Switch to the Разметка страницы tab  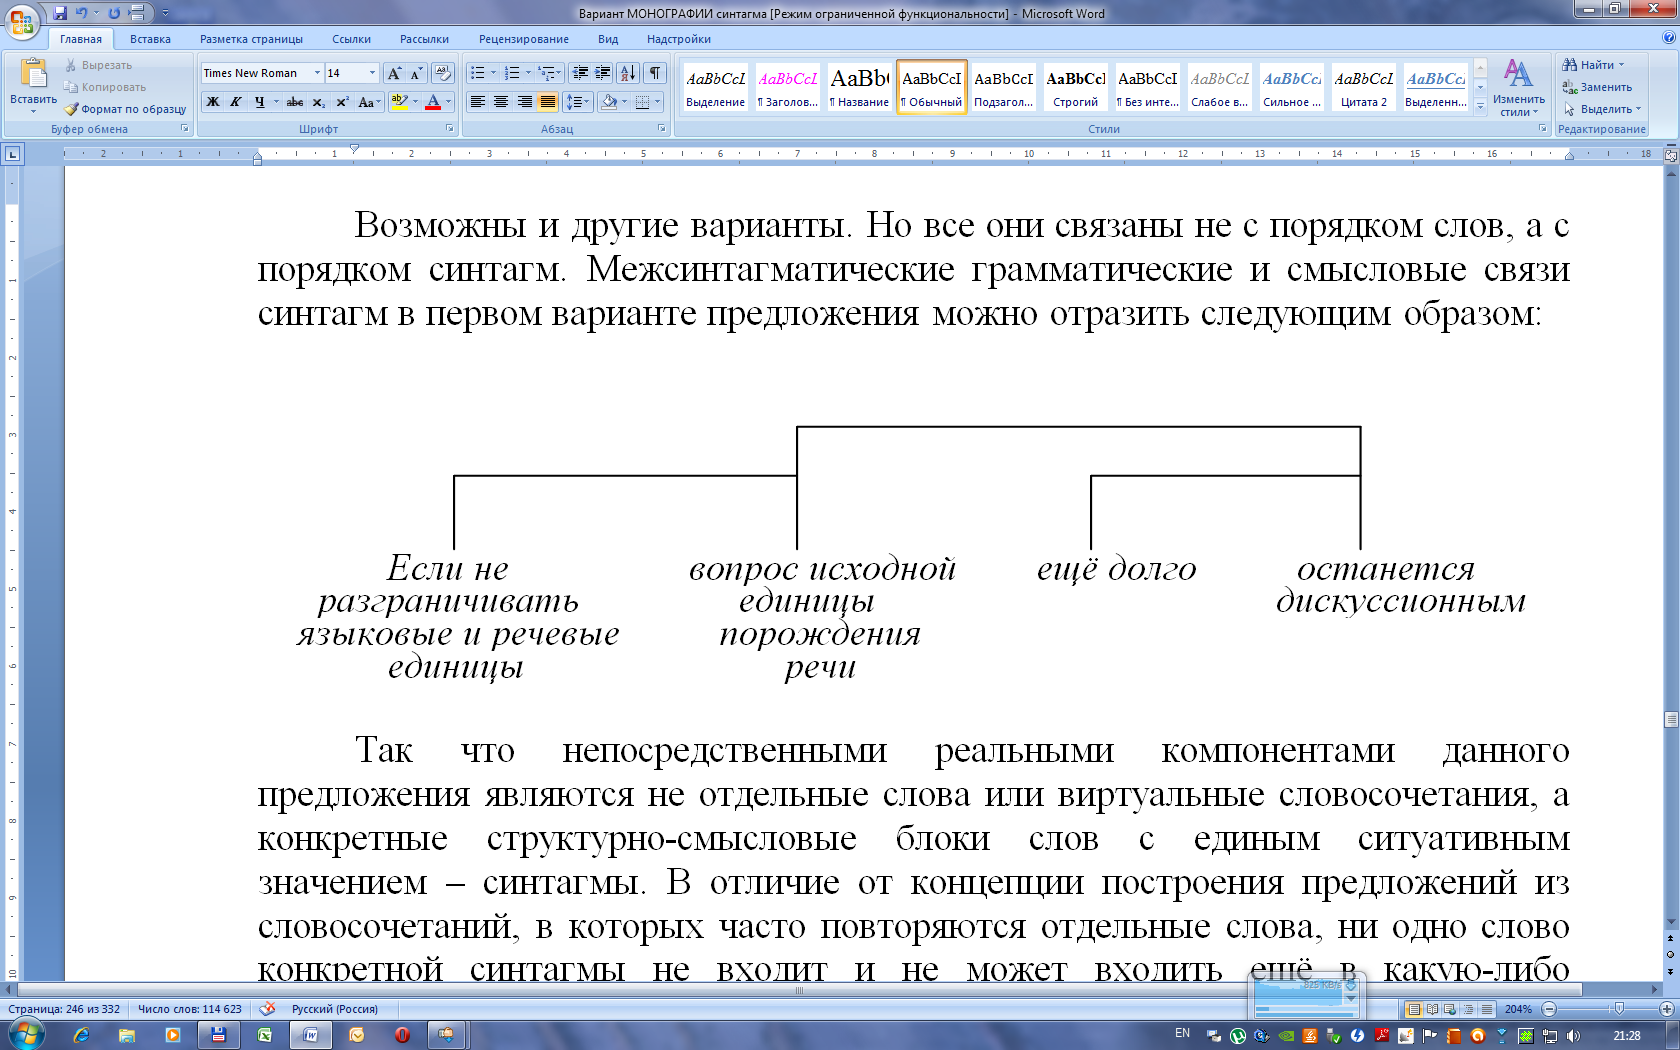pos(251,39)
